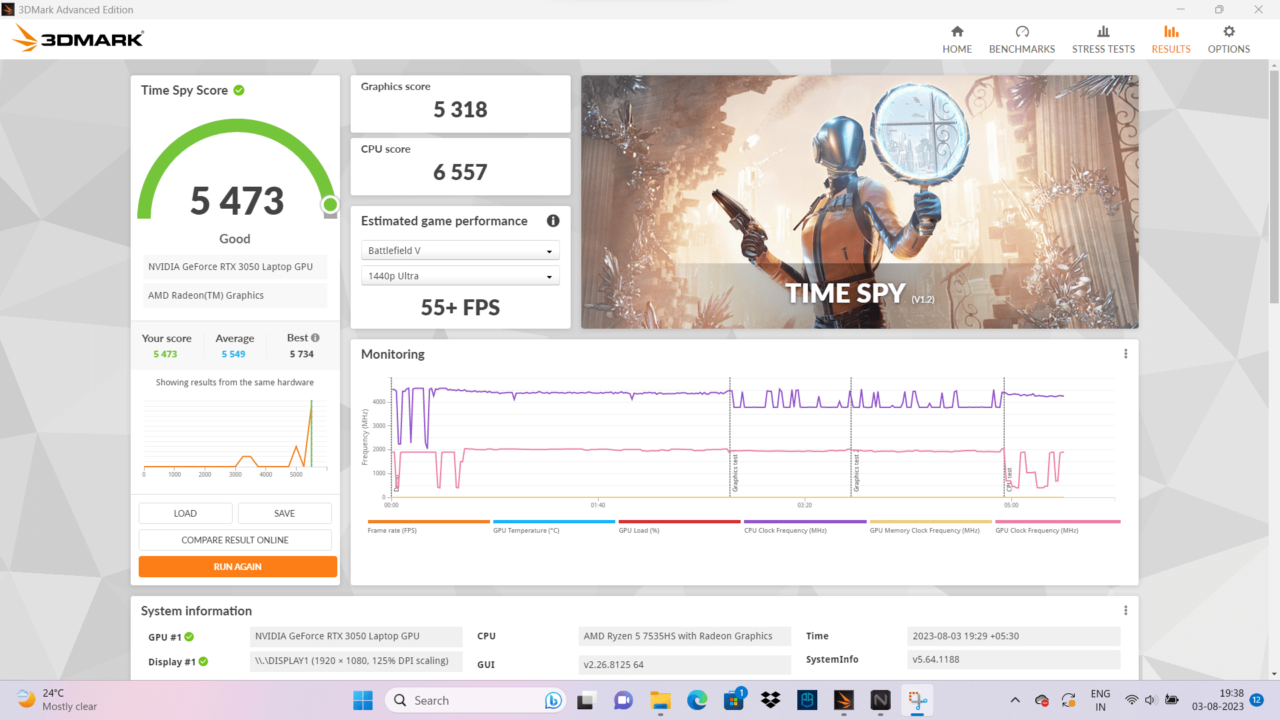Image resolution: width=1280 pixels, height=720 pixels.
Task: Click the orange RUN AGAIN button
Action: (237, 566)
